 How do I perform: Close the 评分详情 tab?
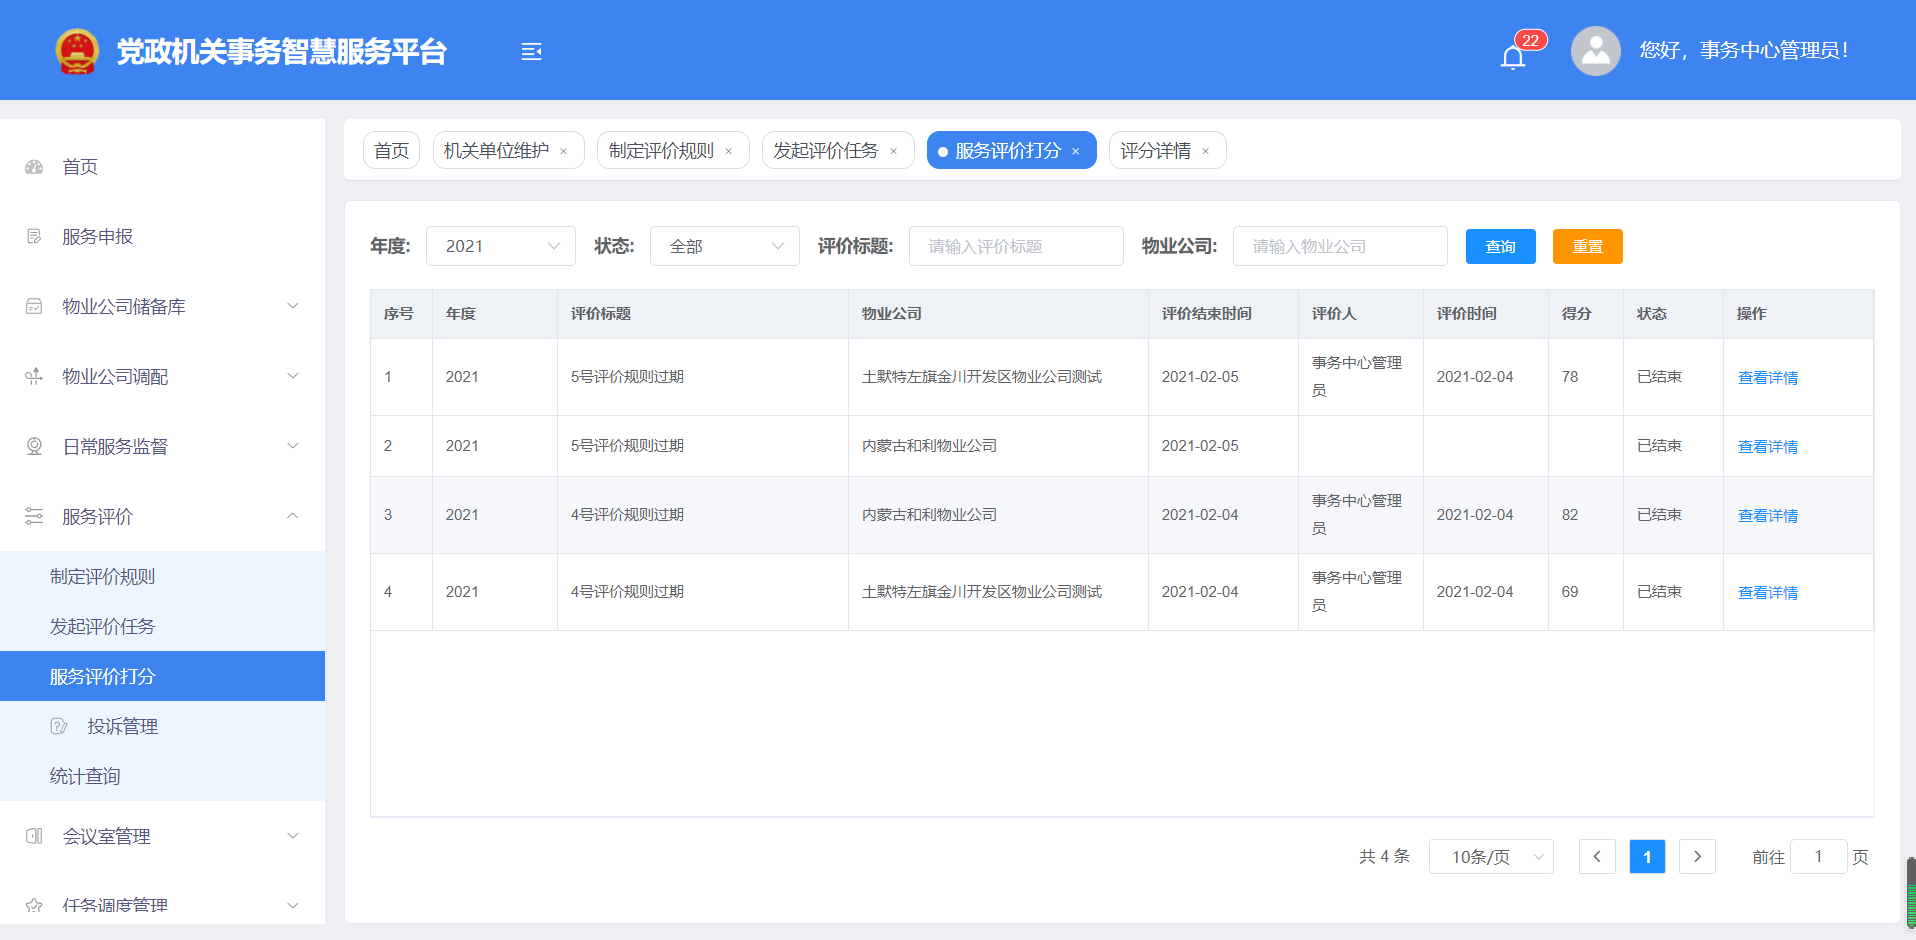[x=1206, y=152]
